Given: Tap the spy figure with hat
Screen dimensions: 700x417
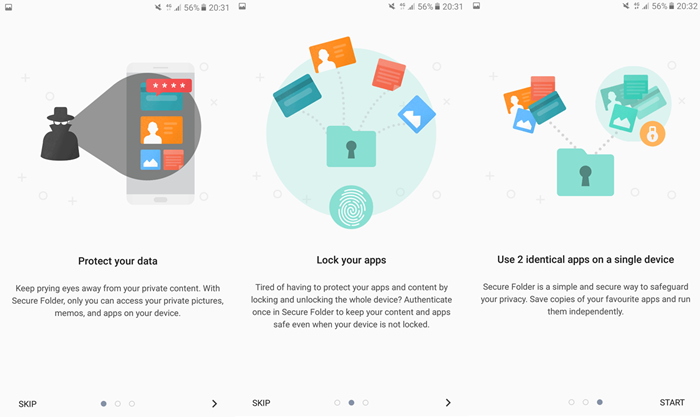Looking at the screenshot, I should click(x=60, y=133).
